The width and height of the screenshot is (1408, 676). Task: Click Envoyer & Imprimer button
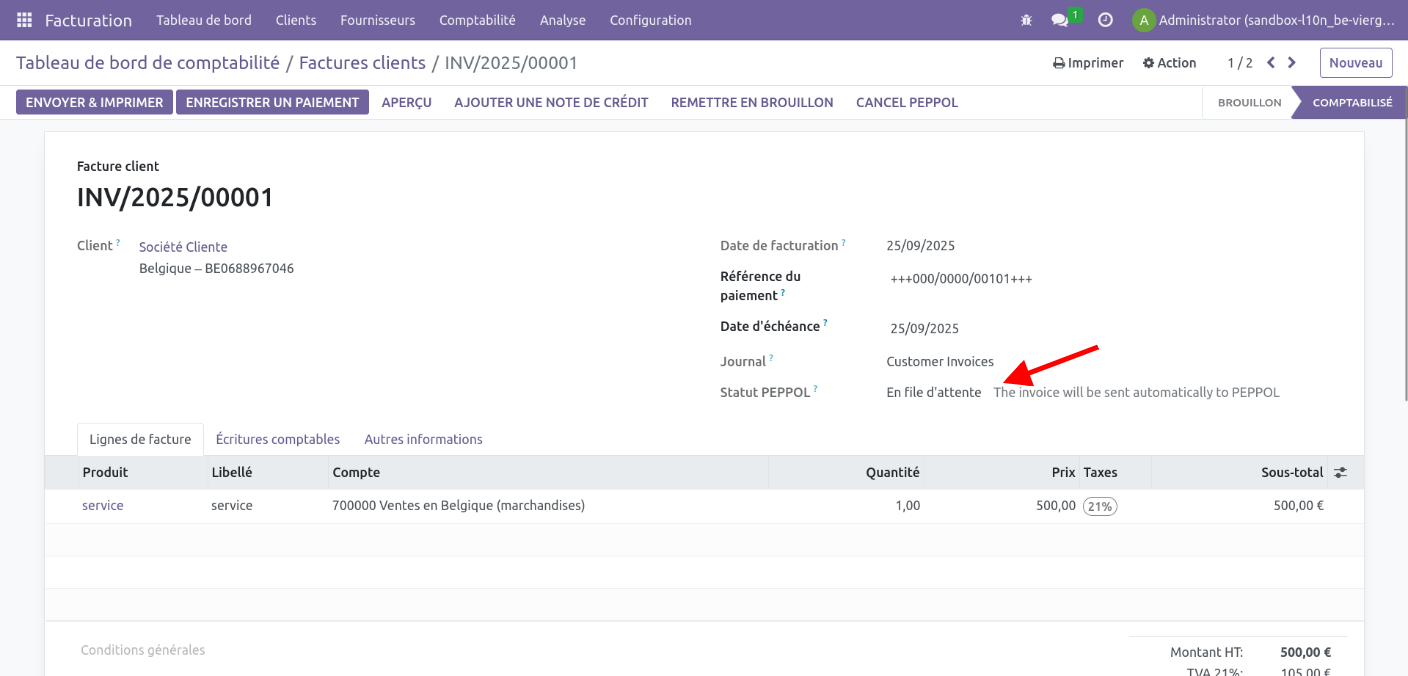tap(94, 102)
